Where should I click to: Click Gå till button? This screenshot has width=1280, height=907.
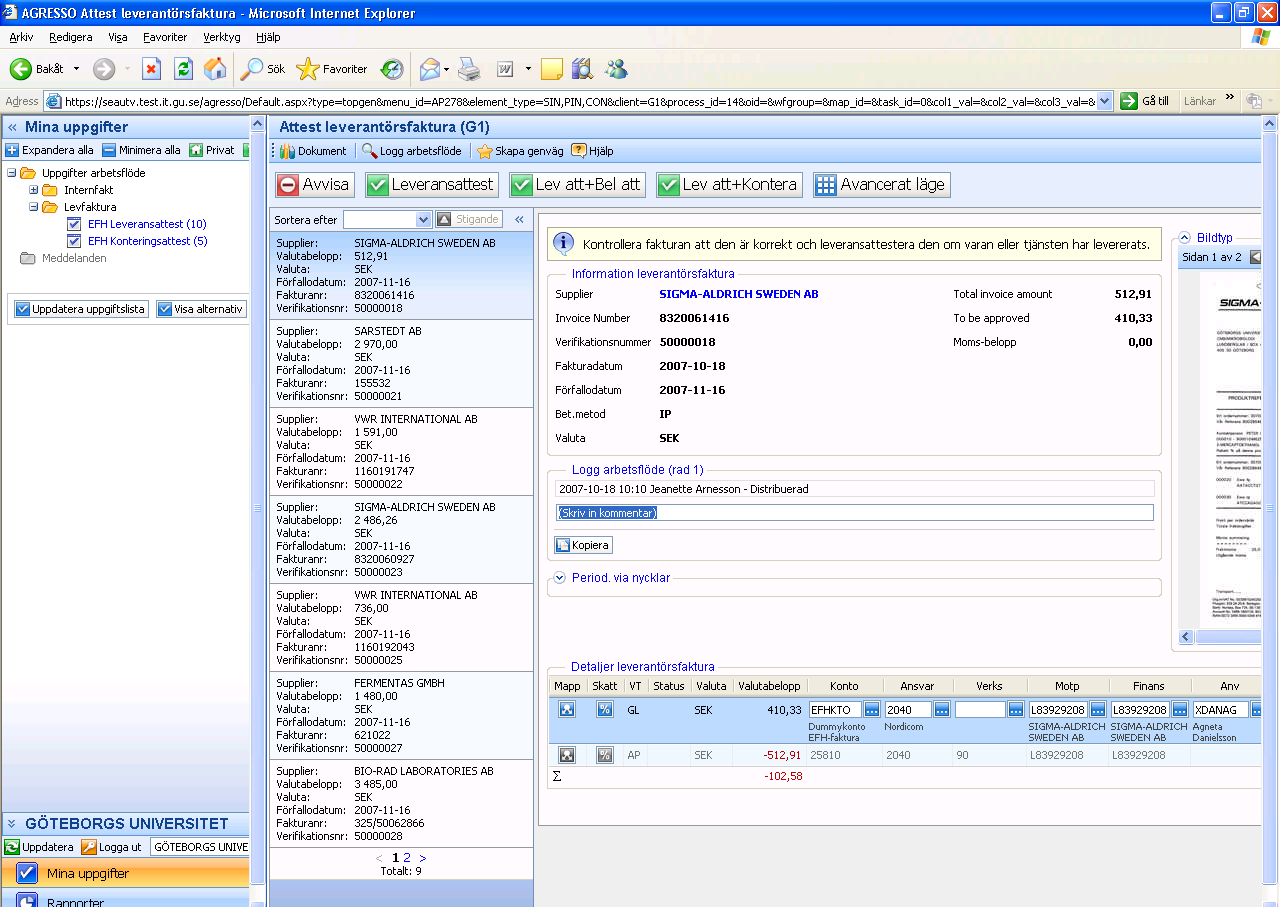[1145, 101]
